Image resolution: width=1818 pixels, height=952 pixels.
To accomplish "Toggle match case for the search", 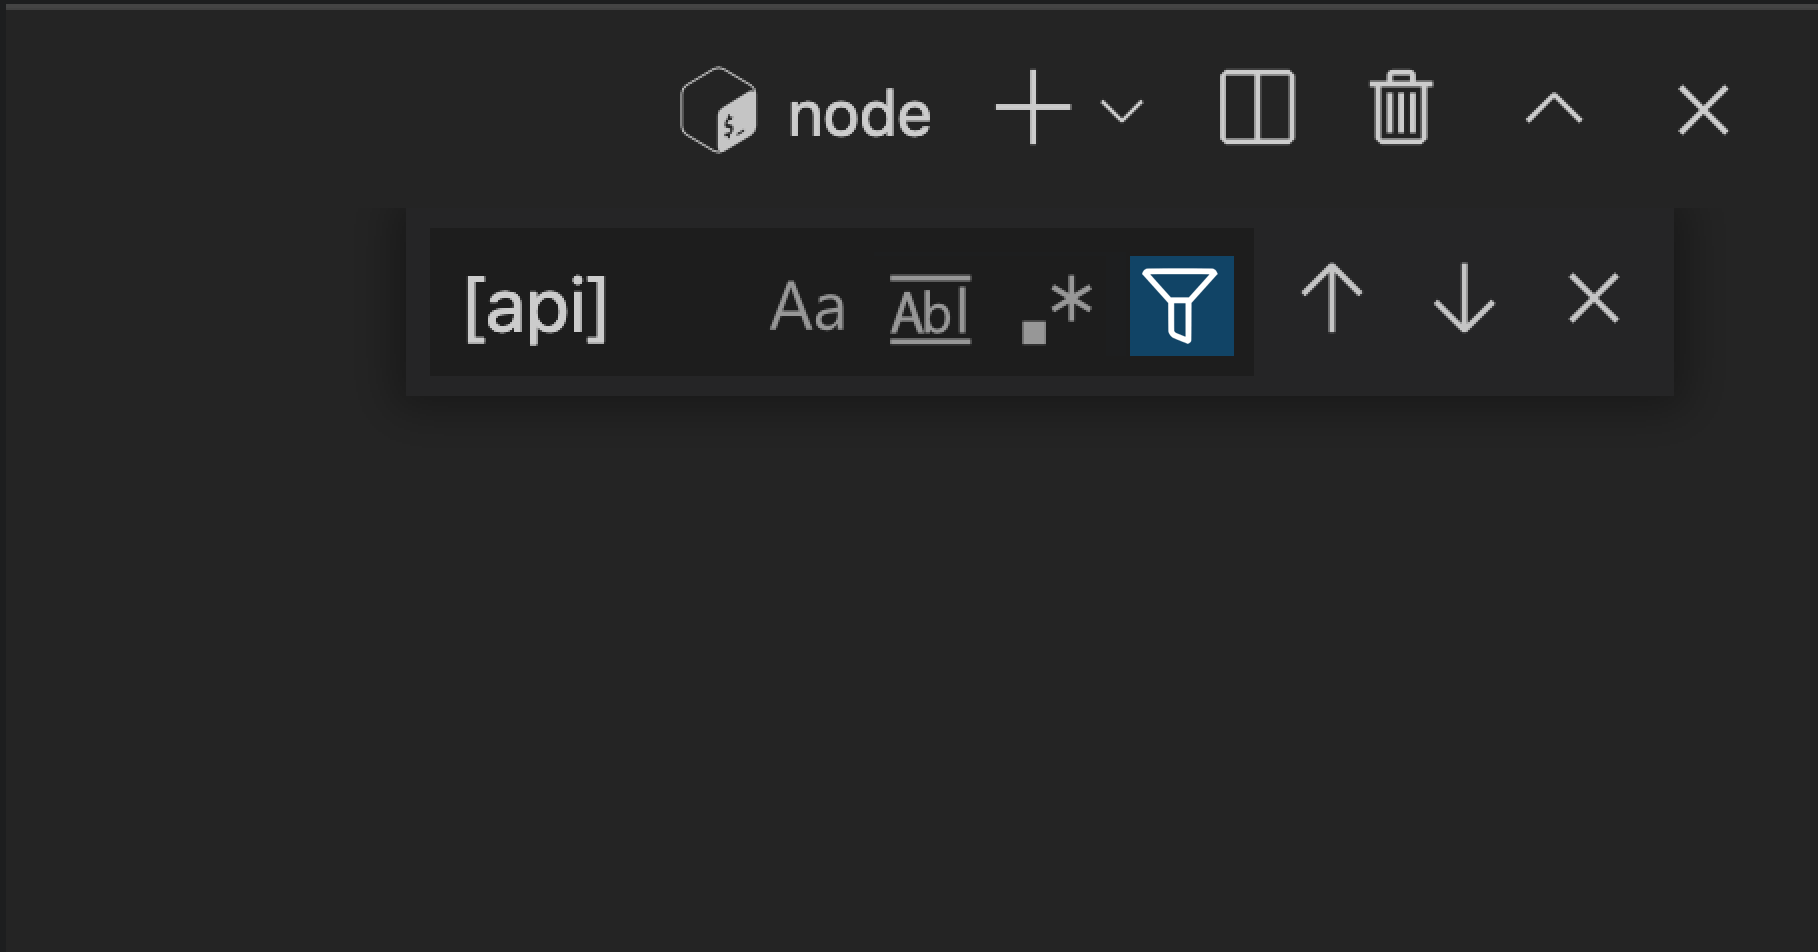I will 808,307.
